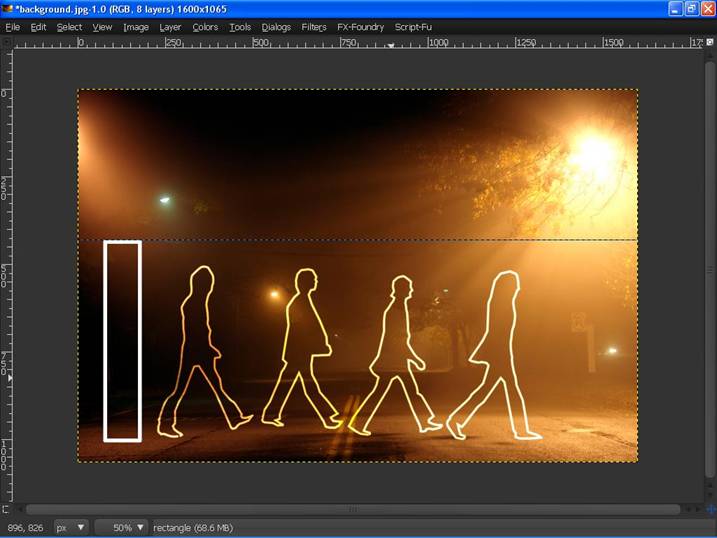Open the px units dropdown
The image size is (717, 538).
pyautogui.click(x=70, y=527)
